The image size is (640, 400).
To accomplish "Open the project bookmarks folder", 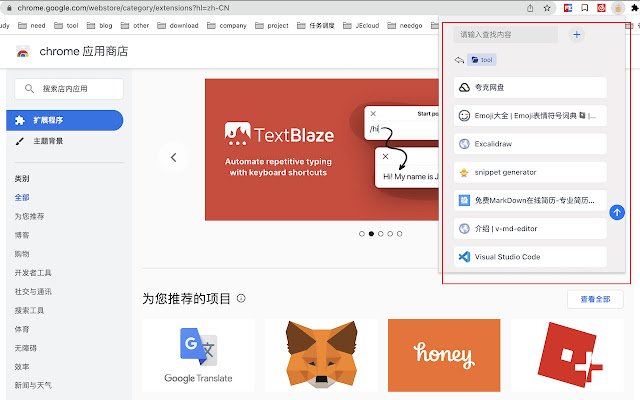I will [272, 25].
